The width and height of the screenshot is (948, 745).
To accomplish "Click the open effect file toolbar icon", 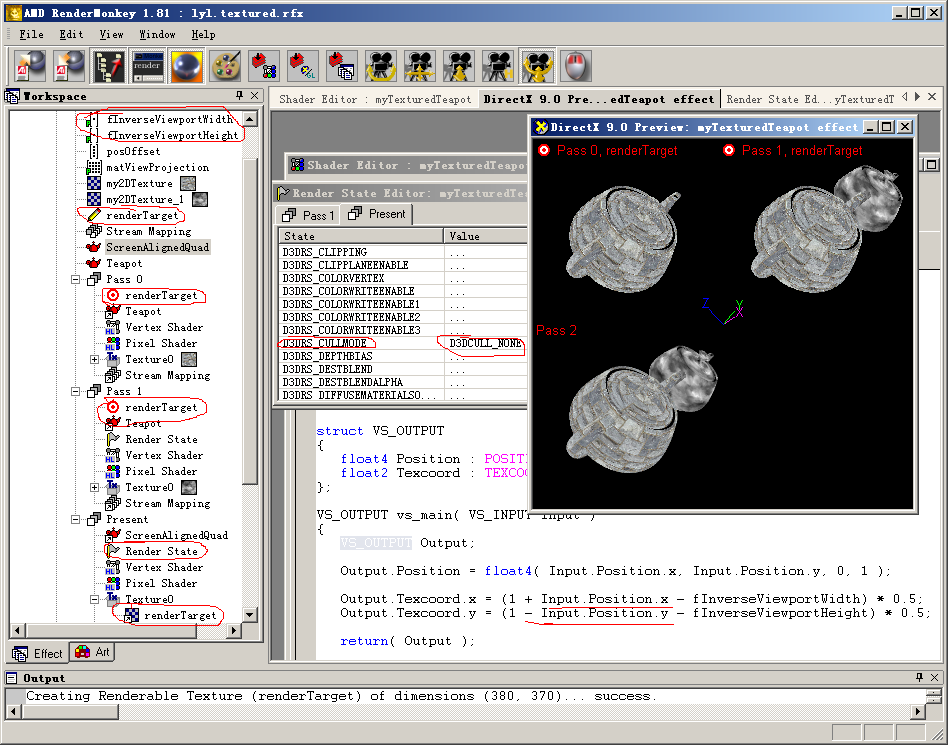I will pos(30,66).
